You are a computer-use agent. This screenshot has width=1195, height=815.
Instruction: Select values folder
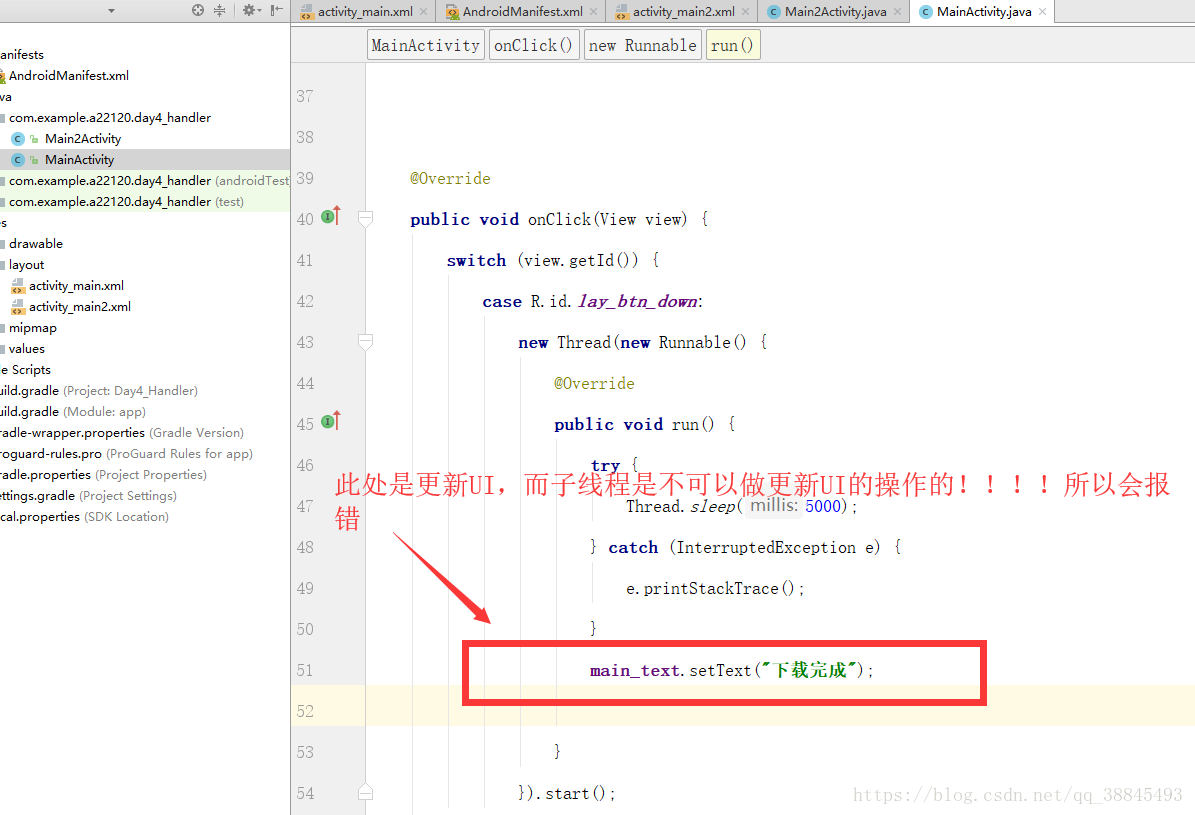[x=27, y=348]
